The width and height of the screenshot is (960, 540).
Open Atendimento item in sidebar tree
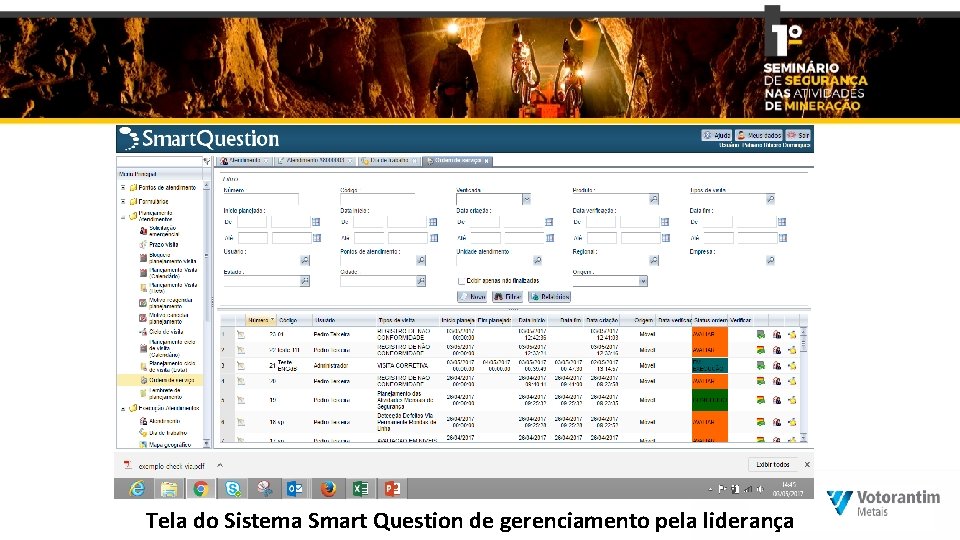tap(160, 421)
